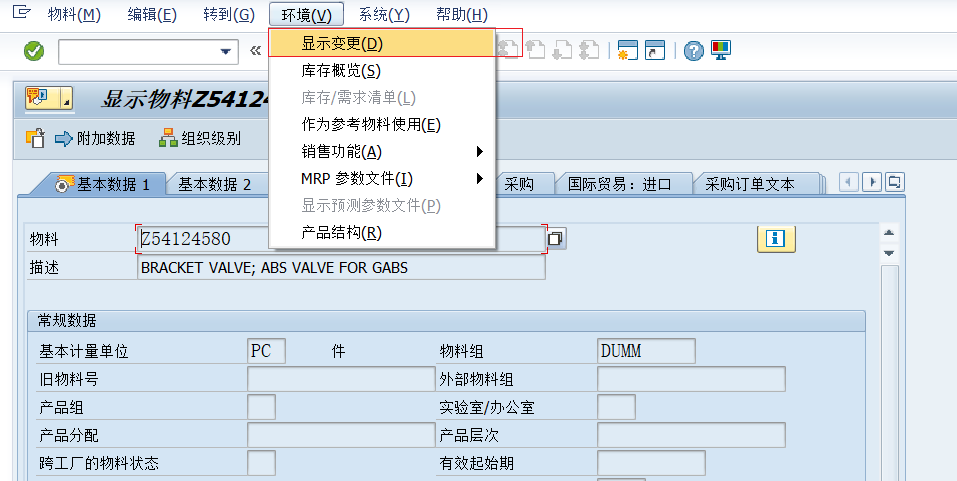Generate a desktop shortcut icon
Screen dimensions: 957x481
pos(655,50)
